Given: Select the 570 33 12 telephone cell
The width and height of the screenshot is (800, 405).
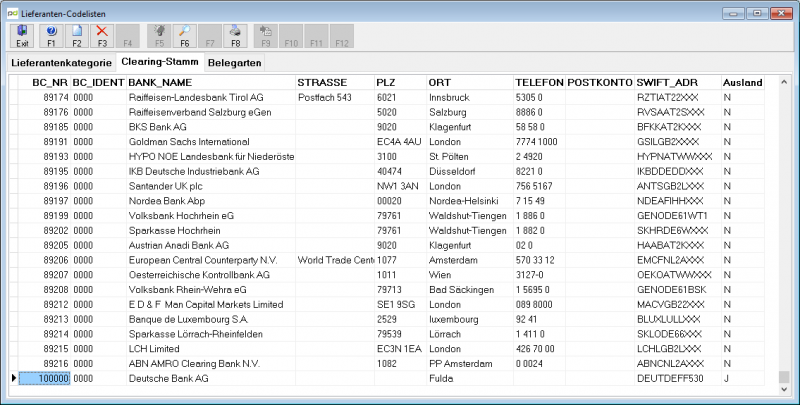Looking at the screenshot, I should tap(539, 260).
